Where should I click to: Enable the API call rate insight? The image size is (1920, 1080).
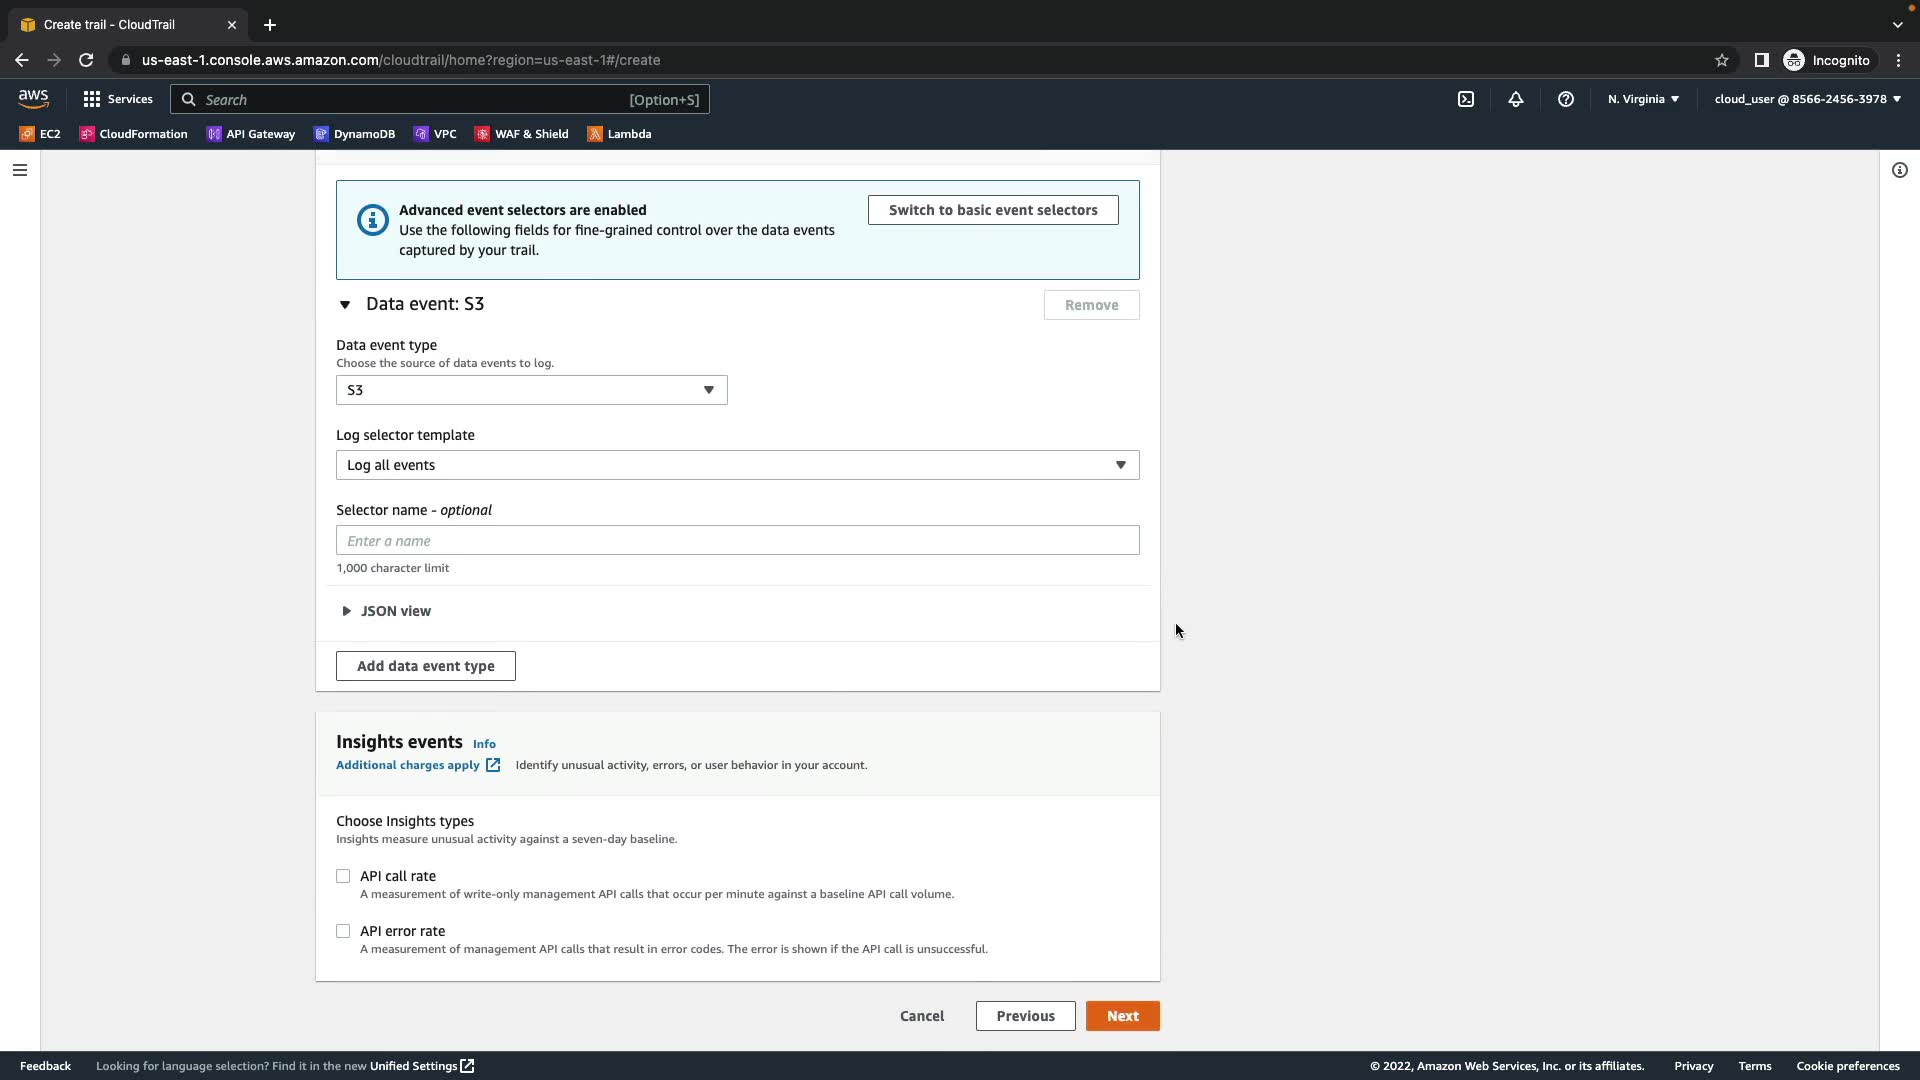coord(343,876)
